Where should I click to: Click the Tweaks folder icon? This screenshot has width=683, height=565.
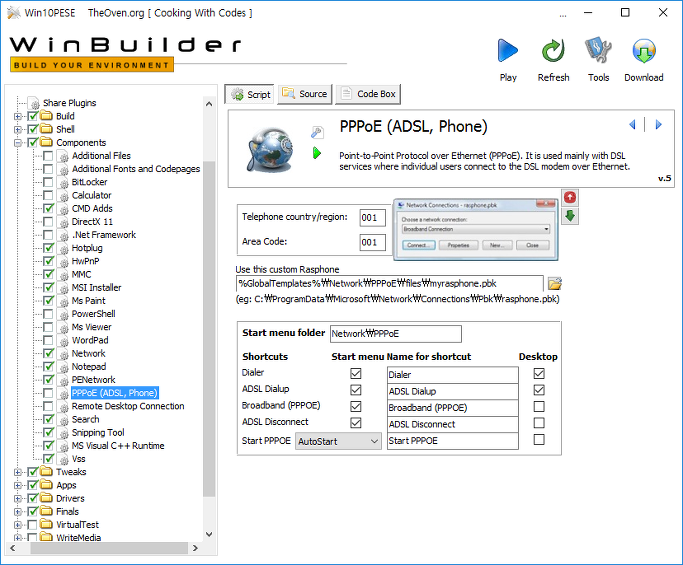click(46, 472)
